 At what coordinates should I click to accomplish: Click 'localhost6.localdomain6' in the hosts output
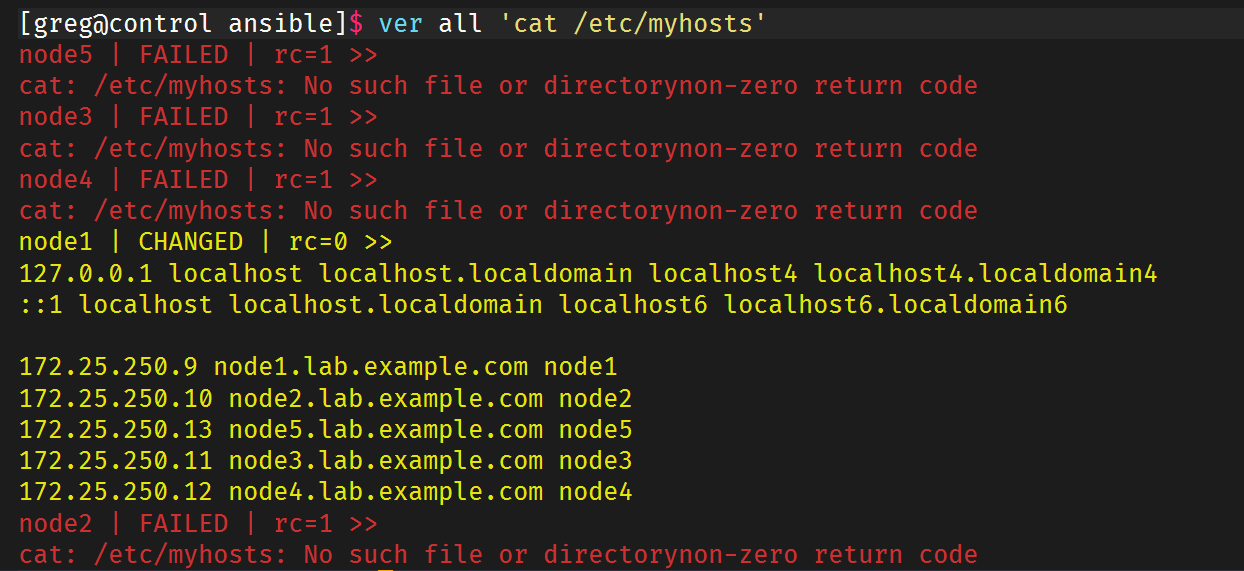(895, 304)
